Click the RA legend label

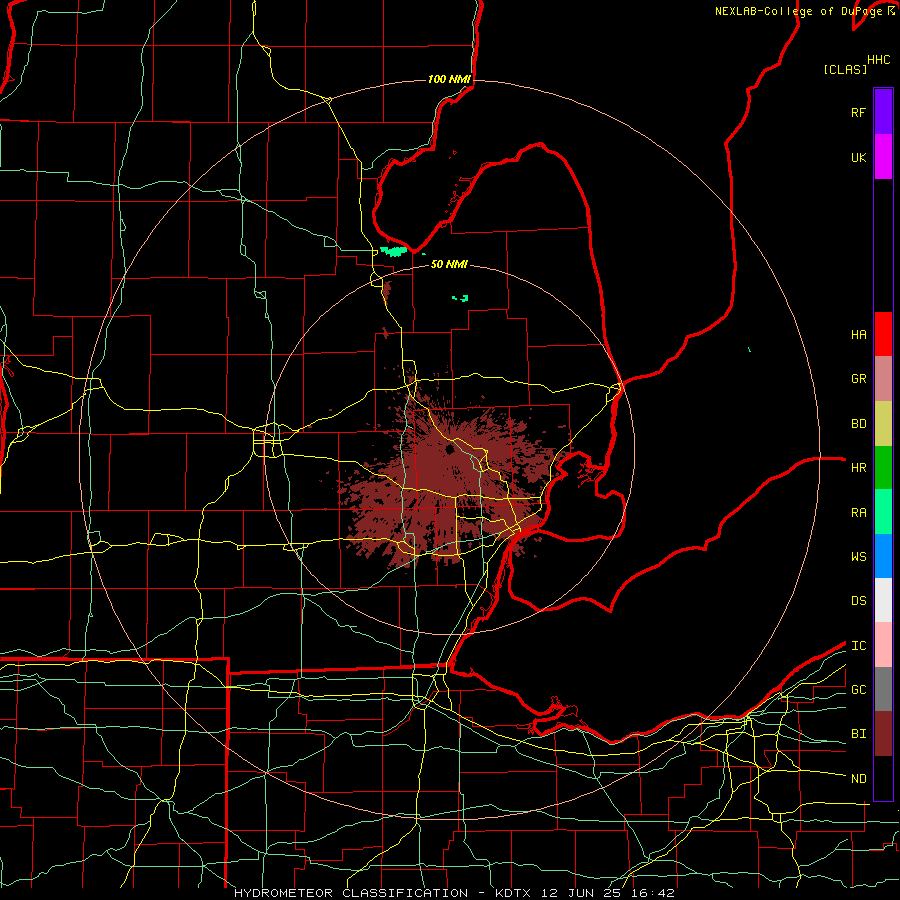pos(858,513)
